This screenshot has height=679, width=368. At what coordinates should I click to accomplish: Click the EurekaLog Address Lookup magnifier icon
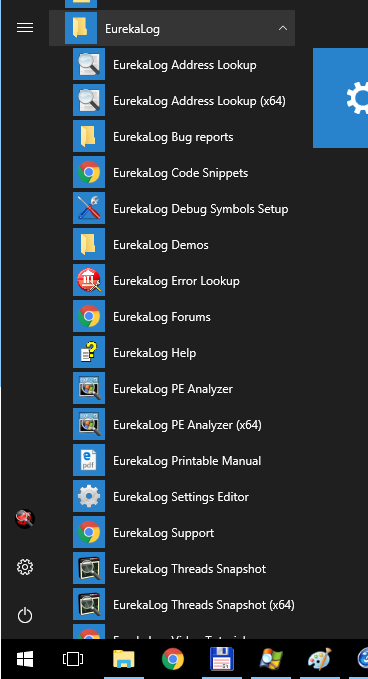coord(89,64)
